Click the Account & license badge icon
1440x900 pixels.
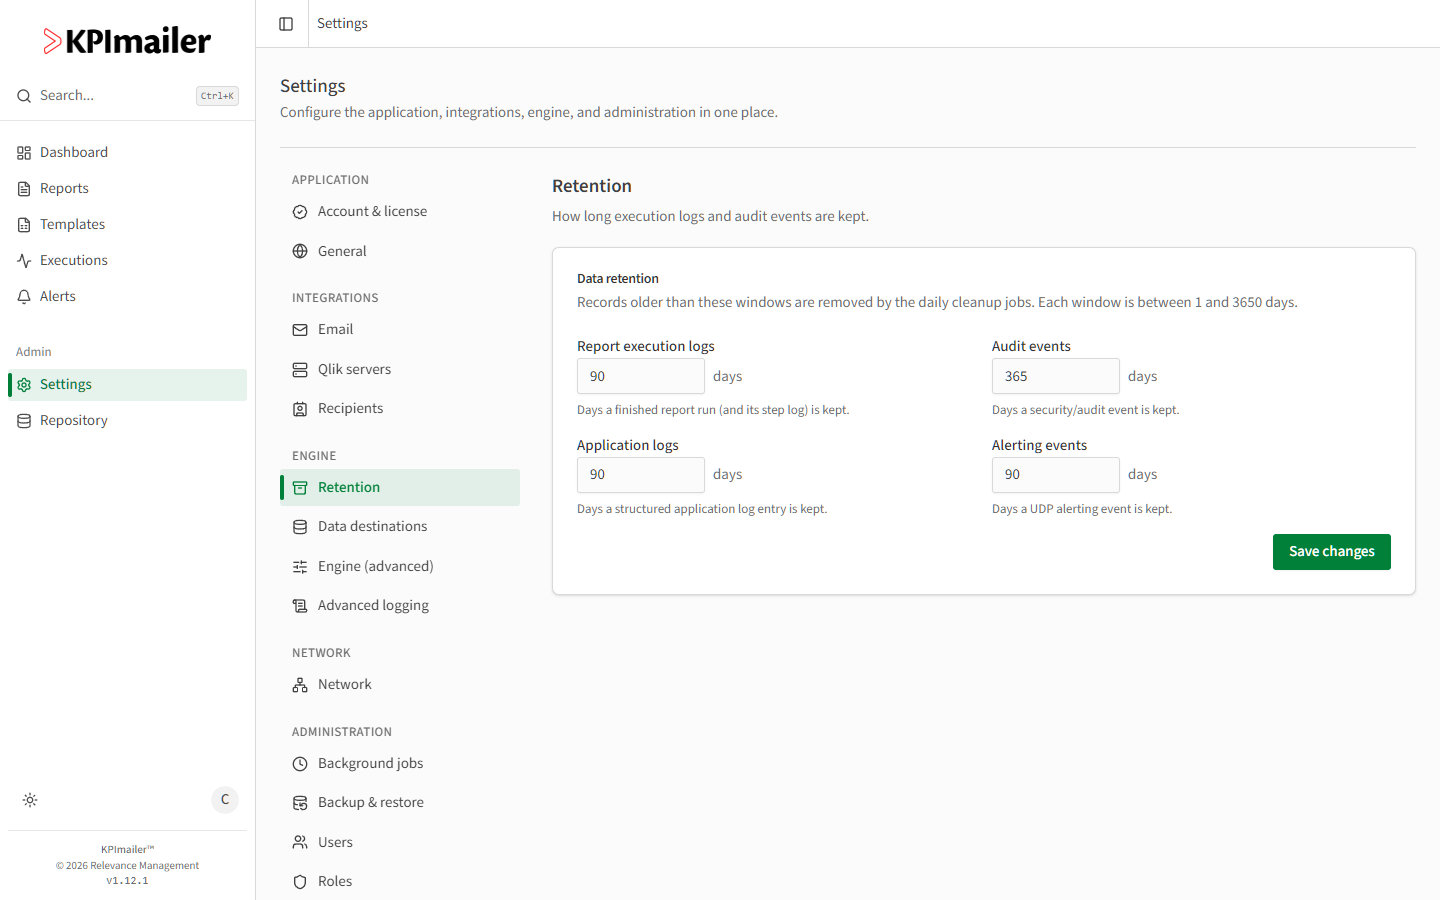(x=300, y=212)
